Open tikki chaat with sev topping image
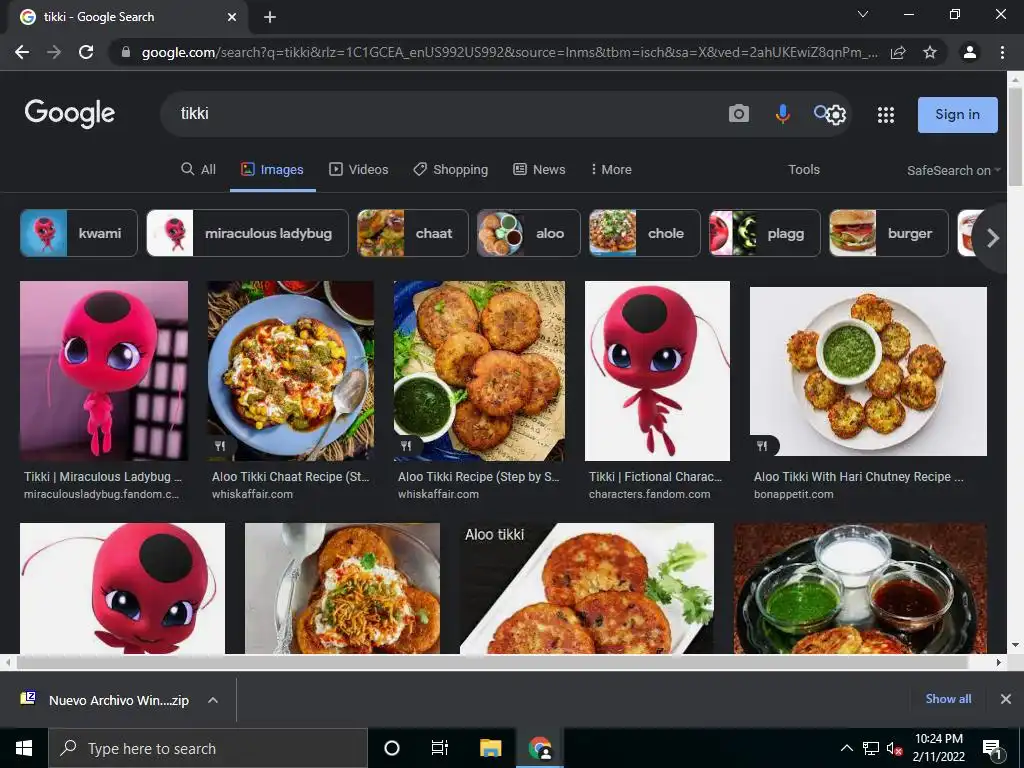The height and width of the screenshot is (768, 1024). [x=342, y=588]
